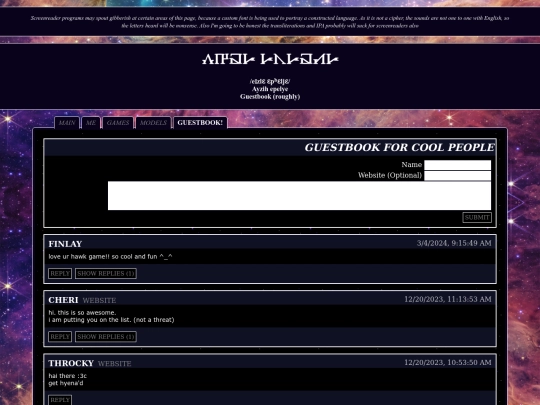Click the guestbook message text area

(x=299, y=196)
